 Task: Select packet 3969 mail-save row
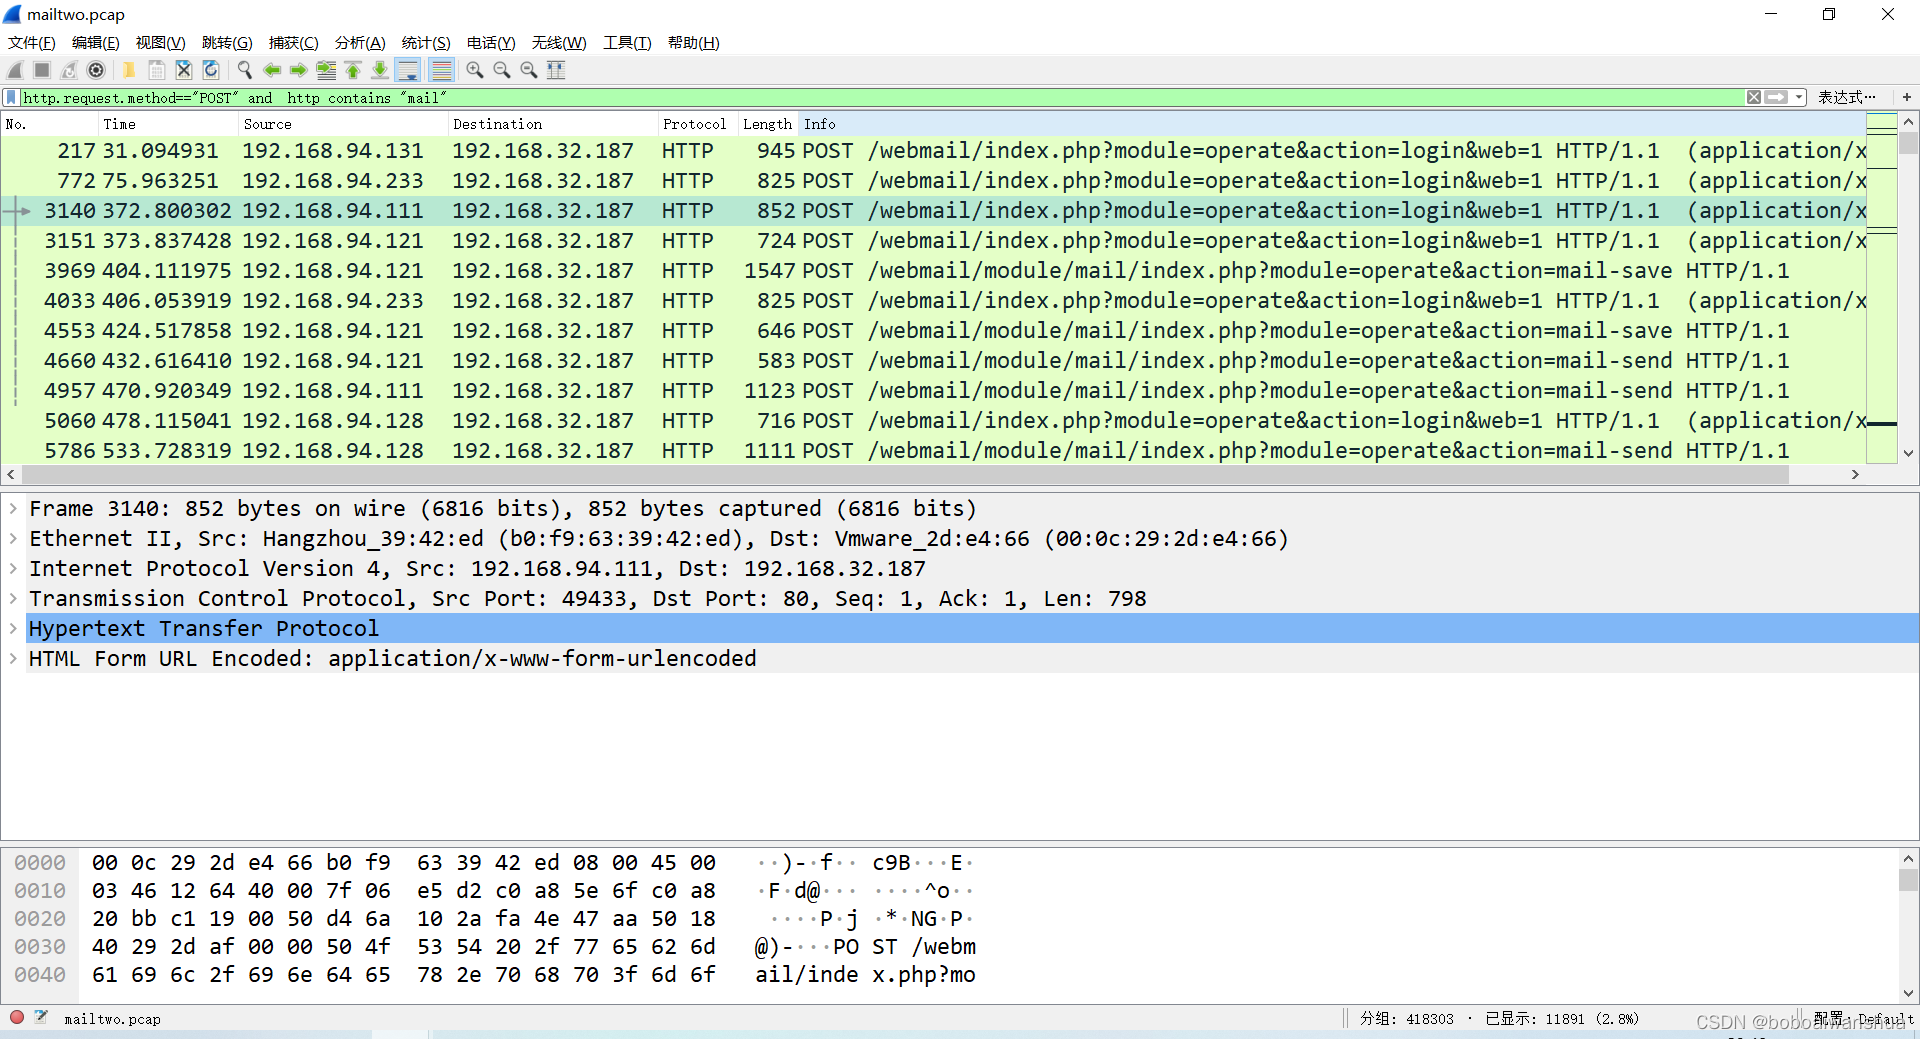(933, 271)
